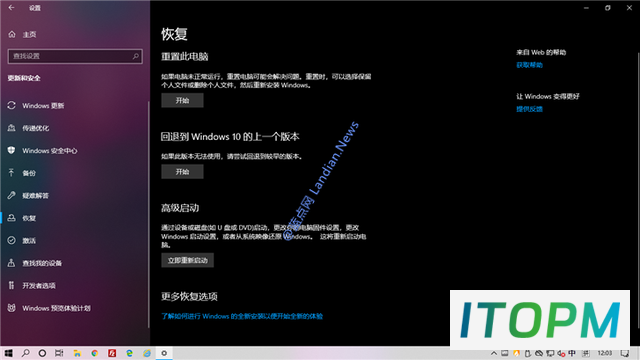Click the search magnifier in settings box
The width and height of the screenshot is (640, 360).
[x=136, y=56]
